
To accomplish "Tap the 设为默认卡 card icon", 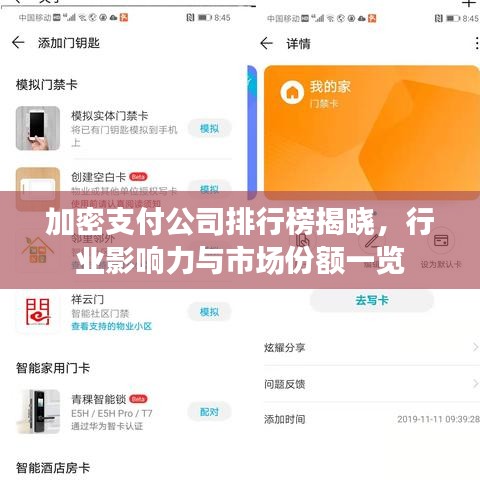I will coord(441,240).
